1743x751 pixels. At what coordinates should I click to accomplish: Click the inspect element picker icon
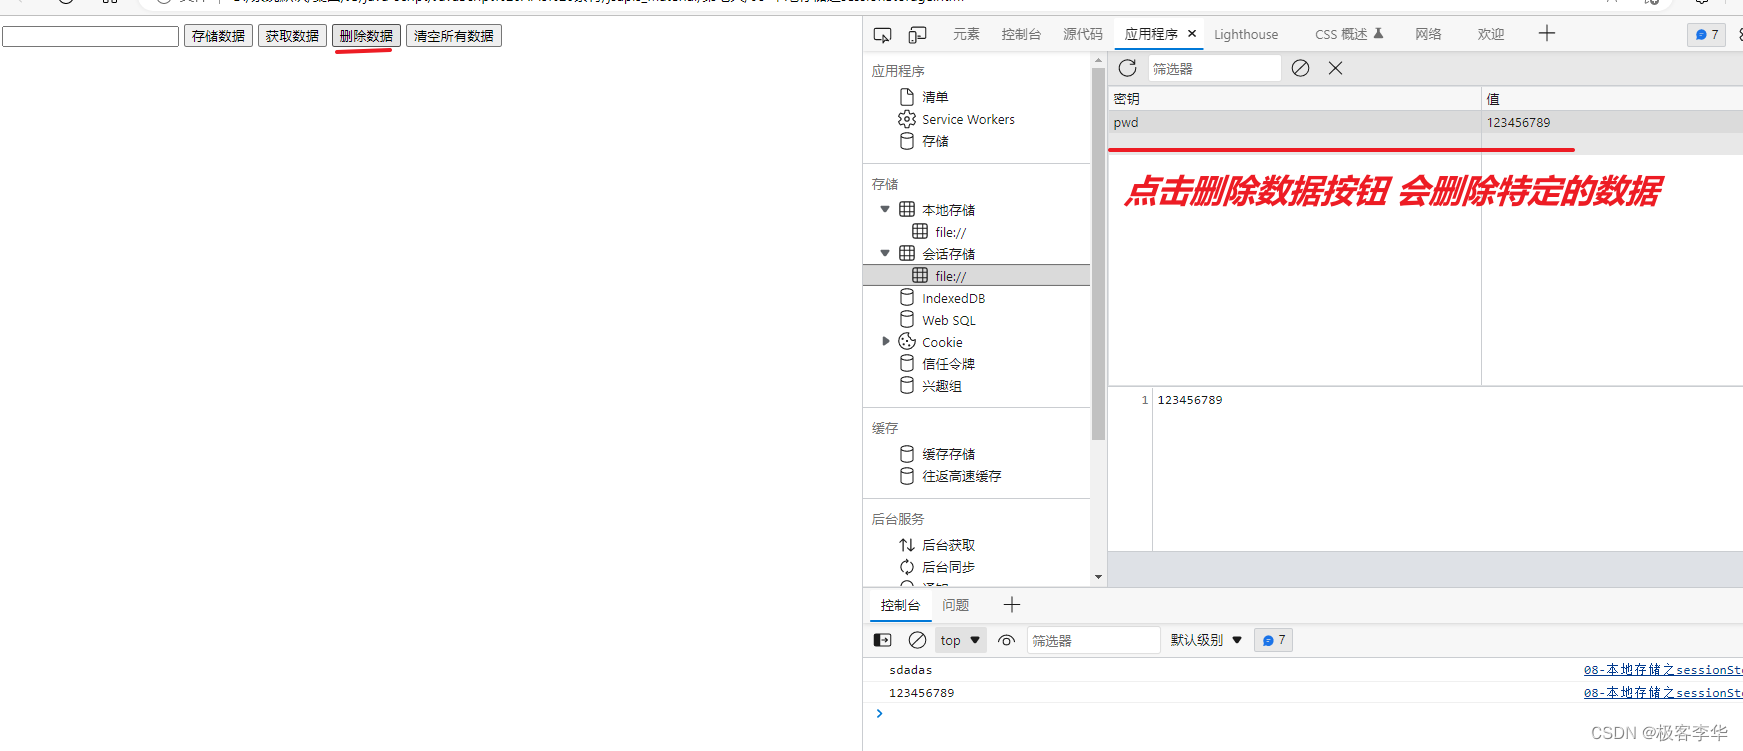(x=882, y=35)
